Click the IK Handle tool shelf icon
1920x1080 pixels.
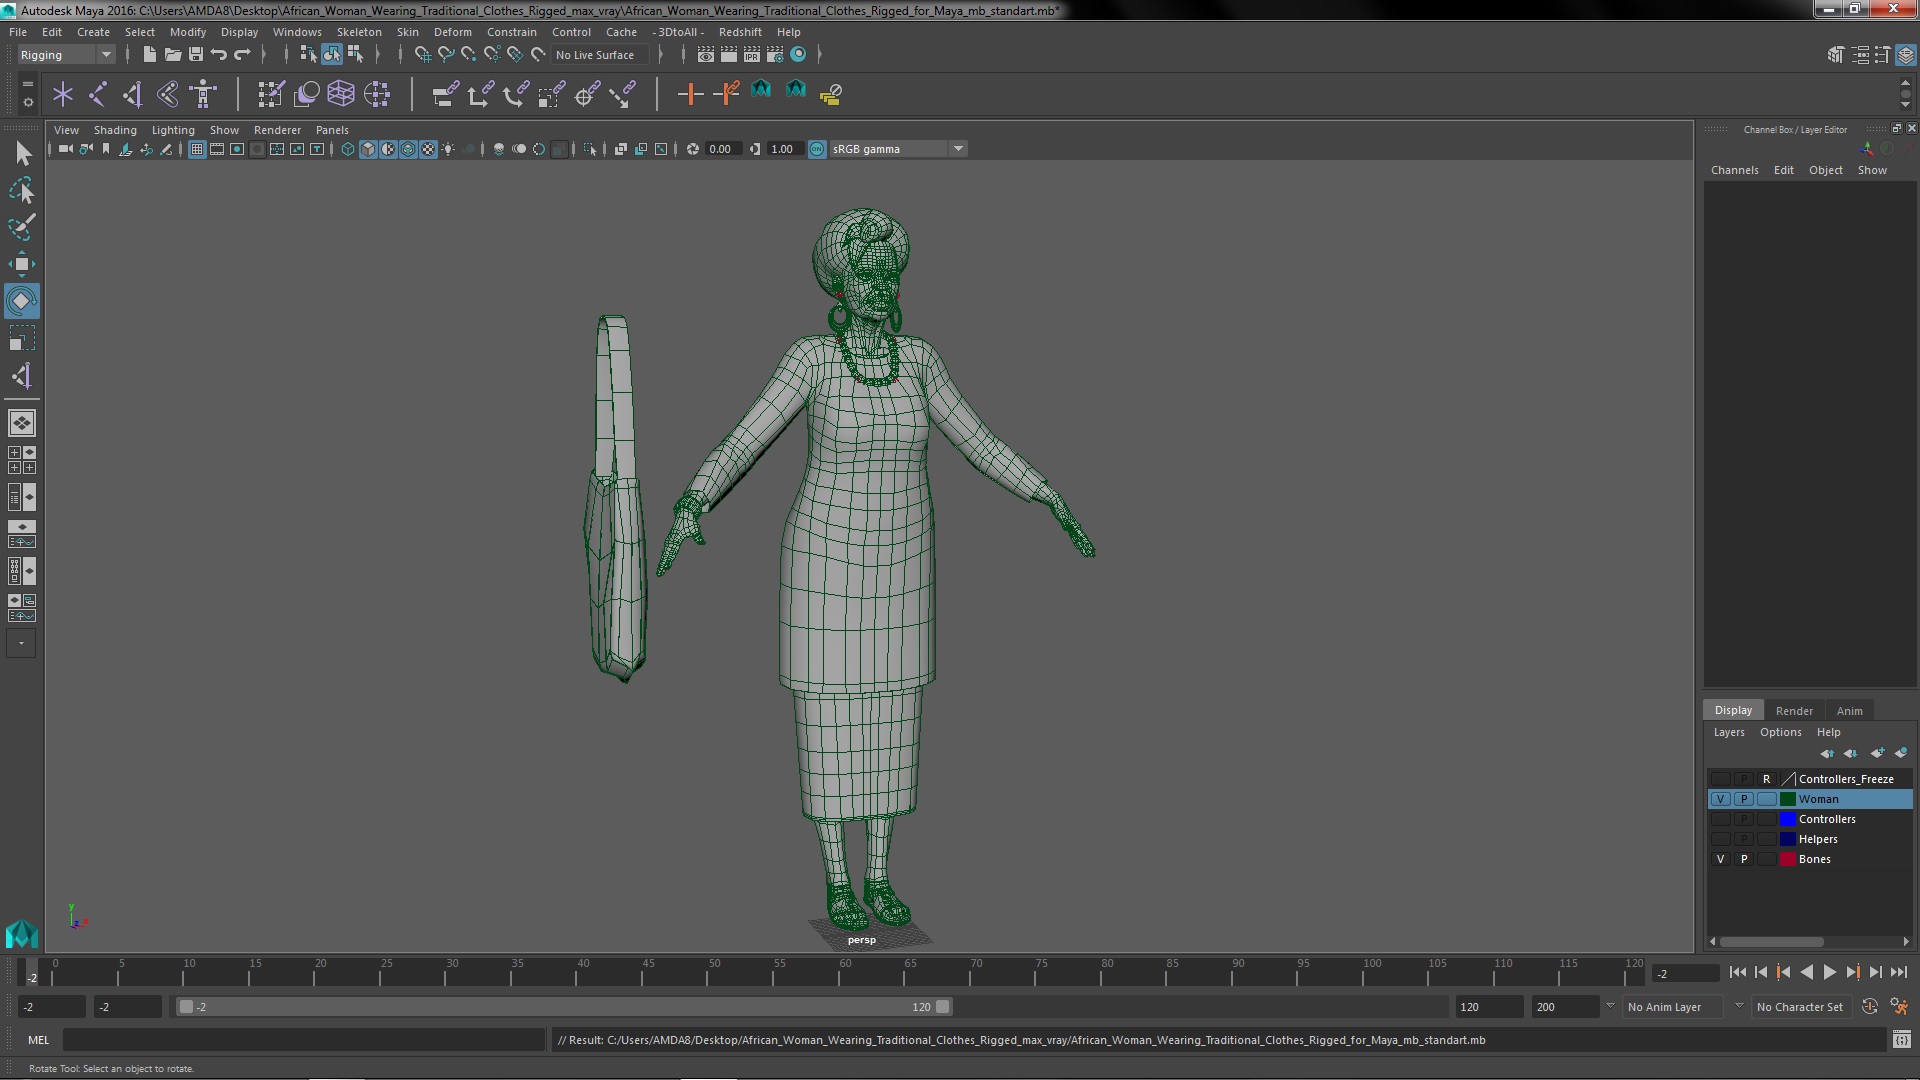(x=133, y=94)
